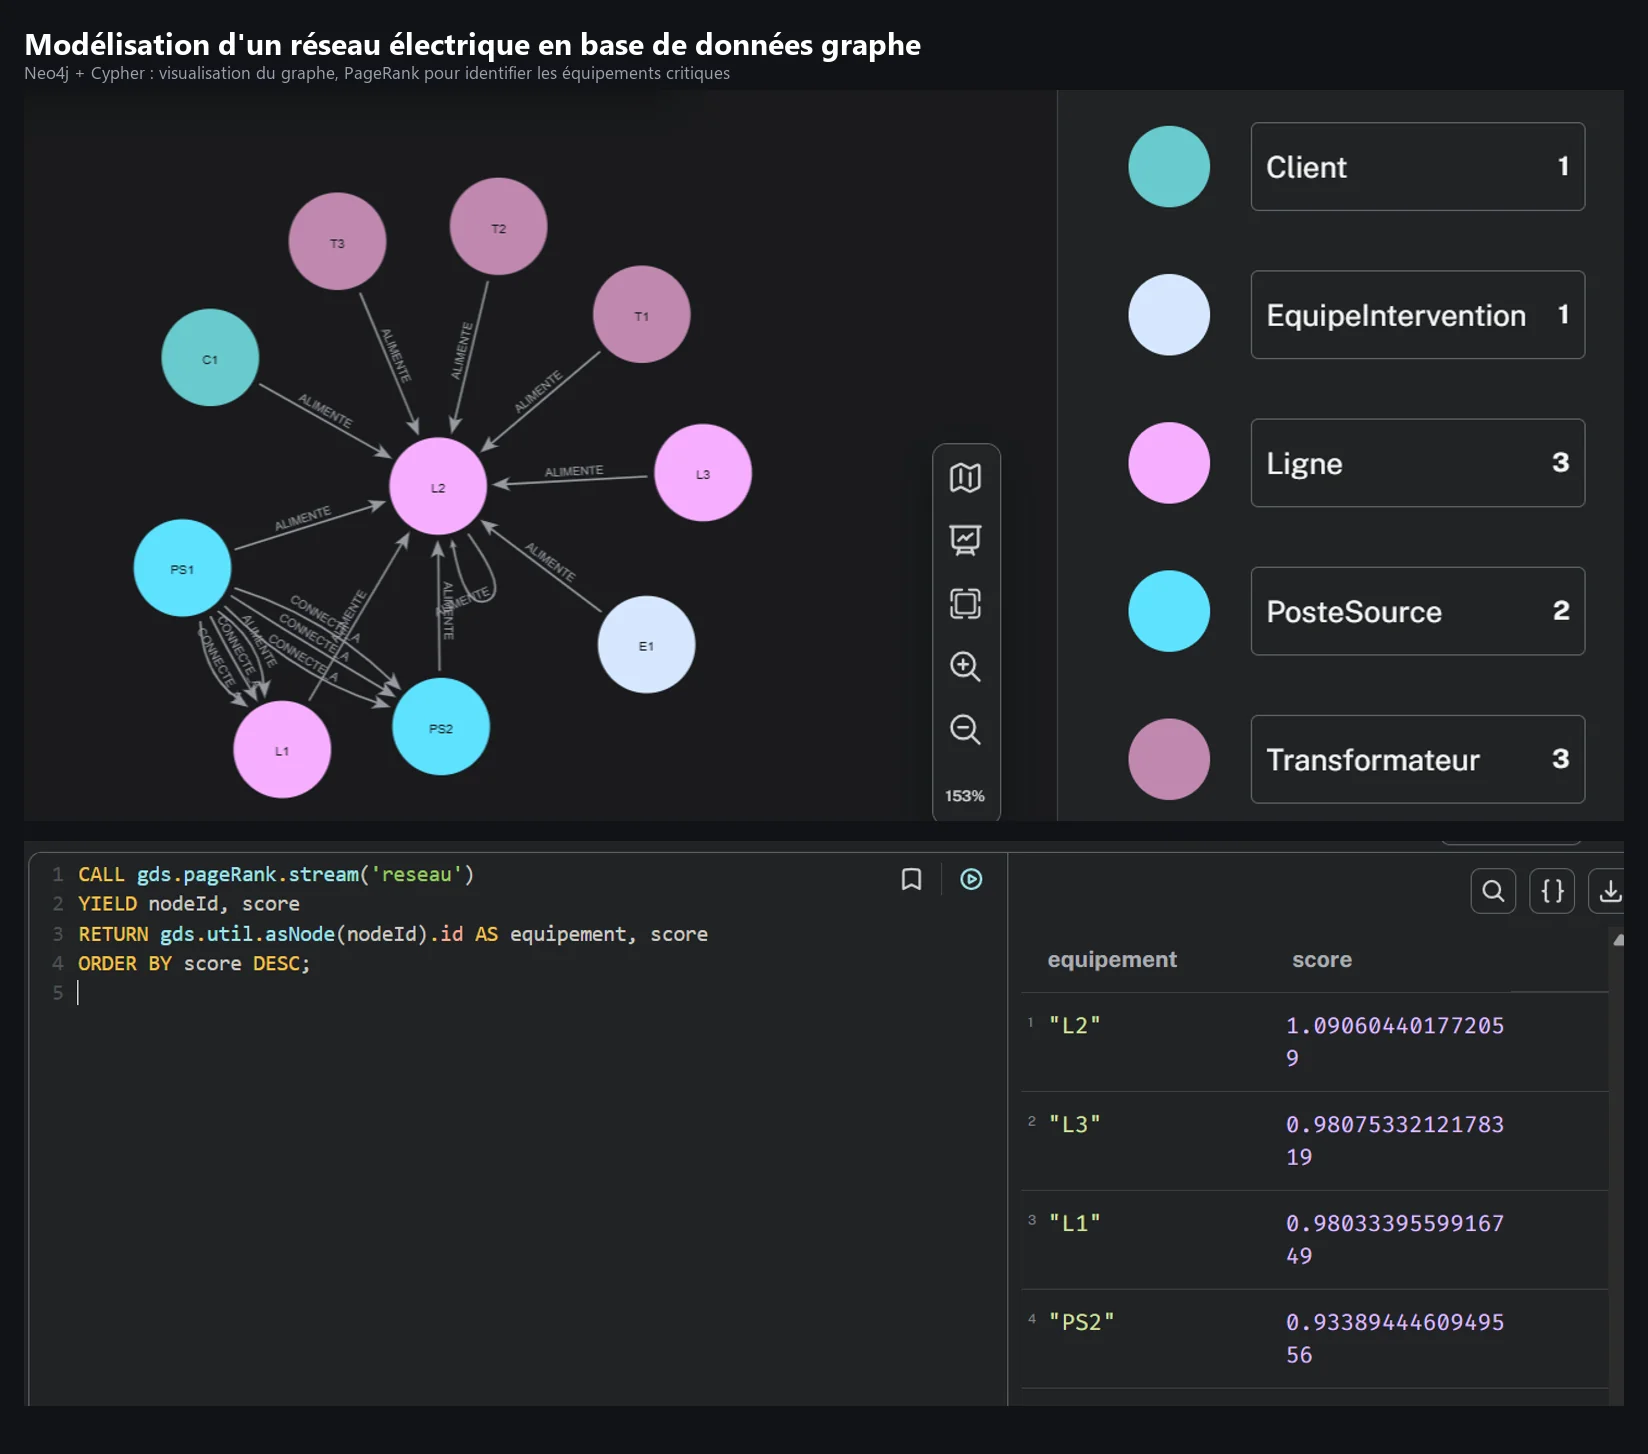Select transformer node T1
The width and height of the screenshot is (1648, 1454).
point(642,315)
